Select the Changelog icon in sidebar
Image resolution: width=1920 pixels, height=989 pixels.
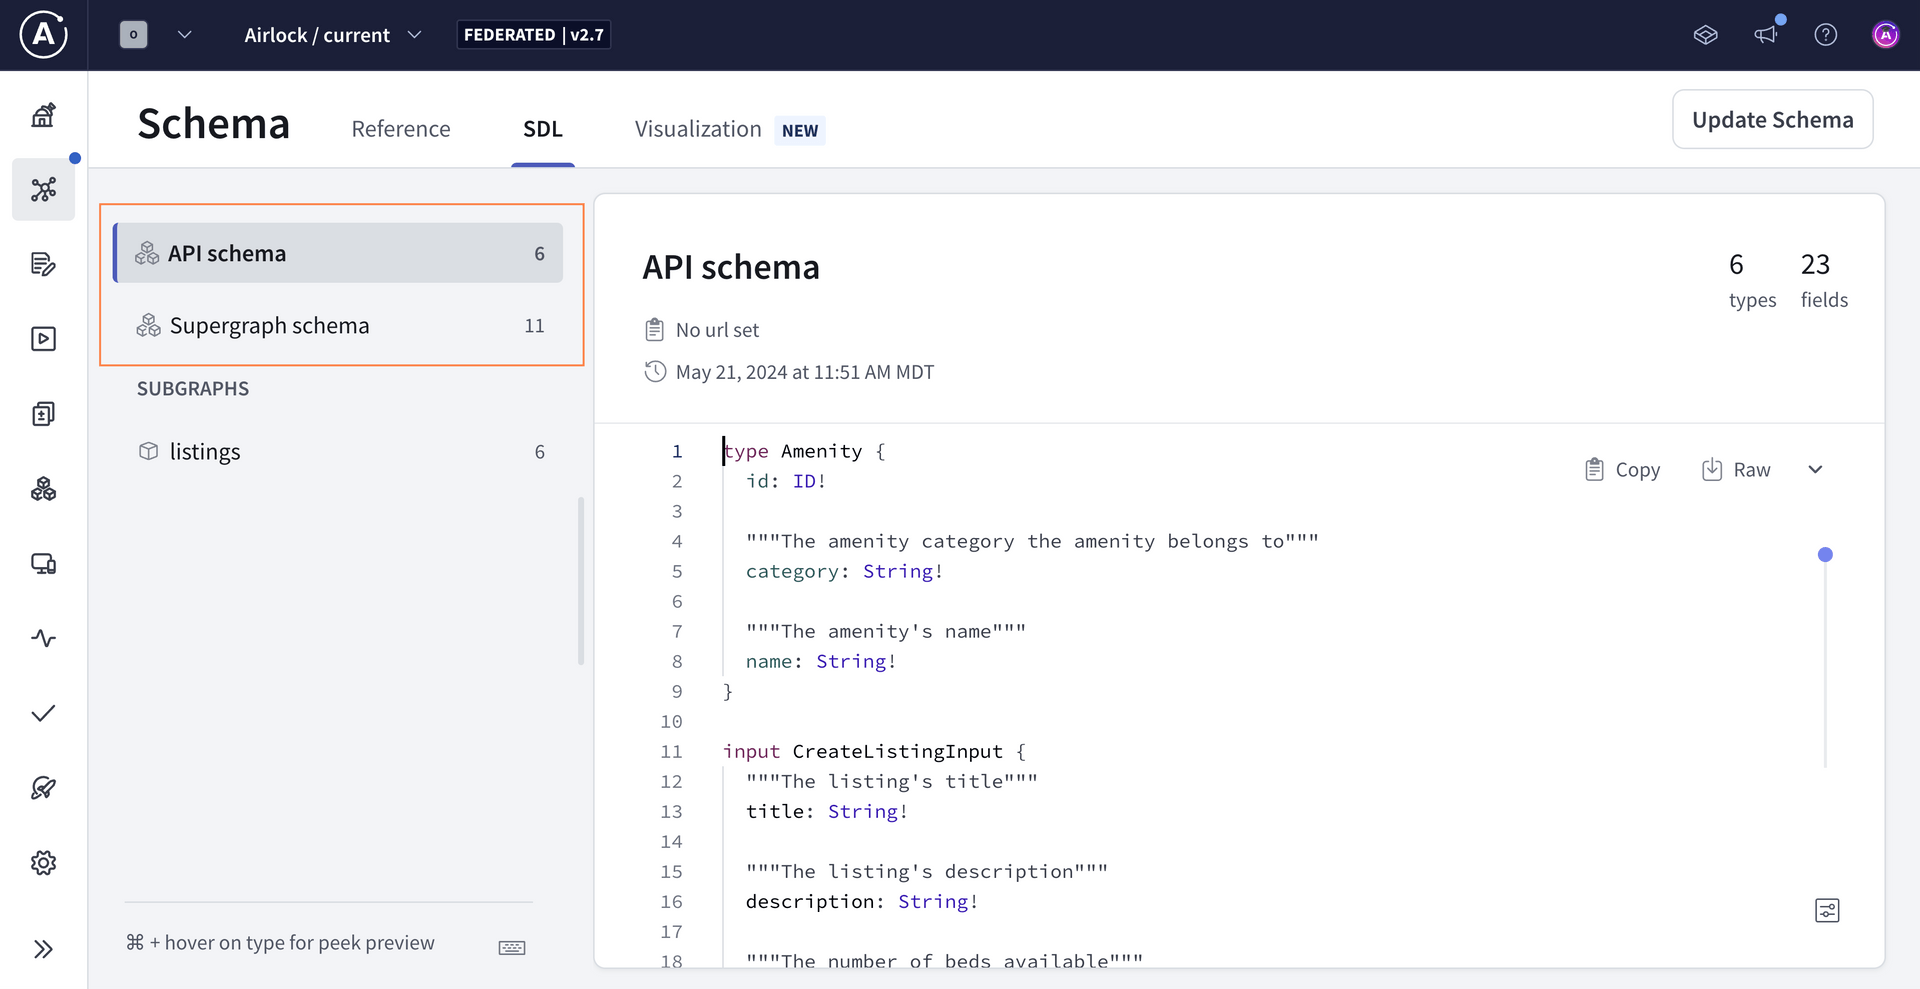tap(43, 264)
